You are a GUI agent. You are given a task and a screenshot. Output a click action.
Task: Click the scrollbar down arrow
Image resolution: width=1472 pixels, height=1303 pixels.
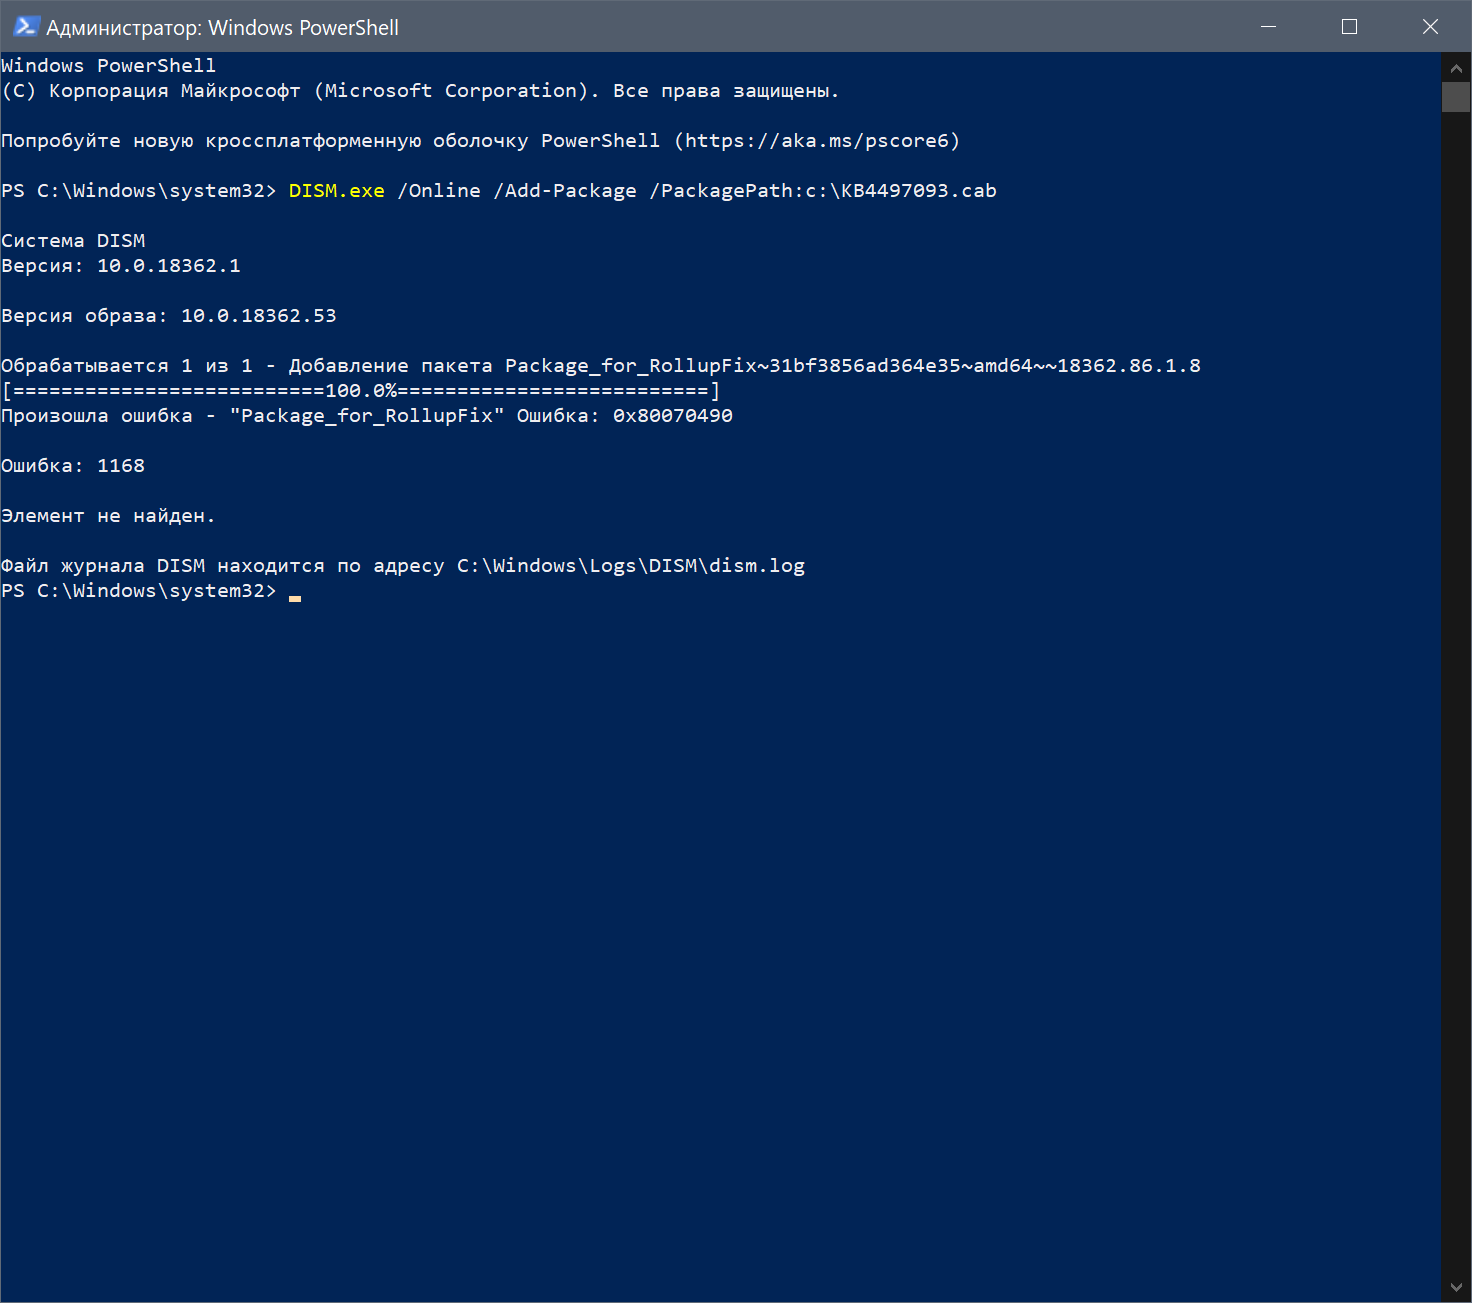[x=1456, y=1288]
